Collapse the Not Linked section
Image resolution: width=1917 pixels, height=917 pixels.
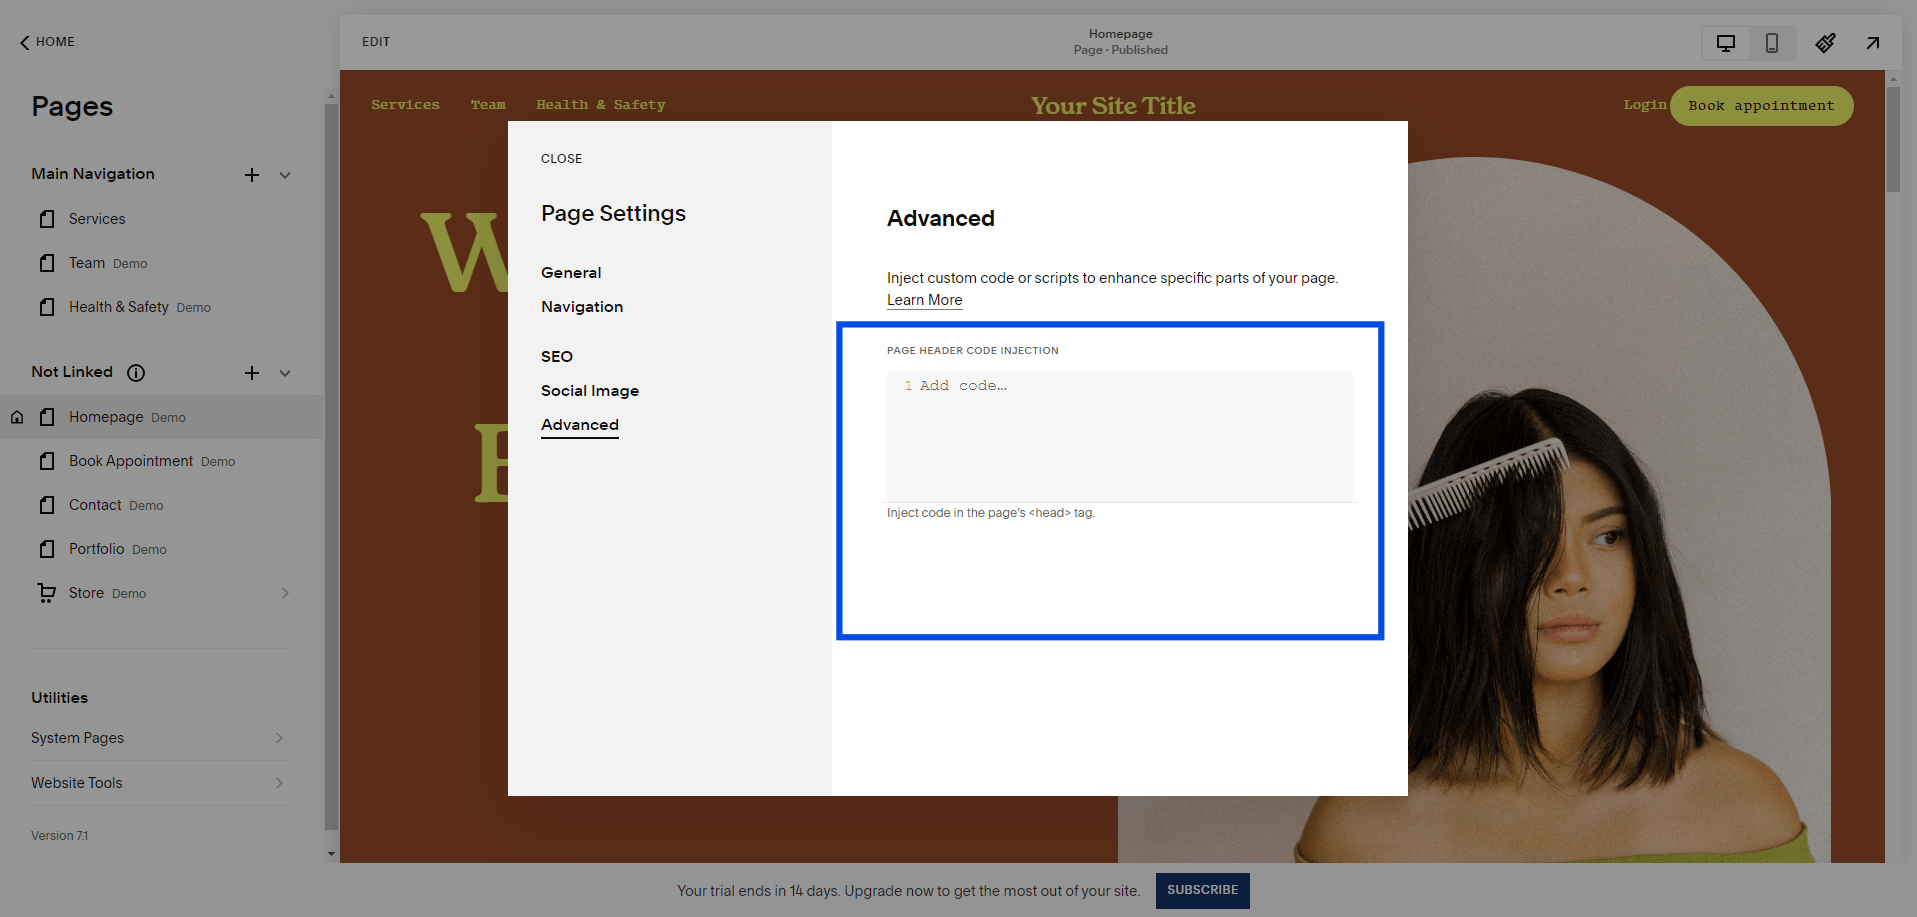[x=285, y=373]
